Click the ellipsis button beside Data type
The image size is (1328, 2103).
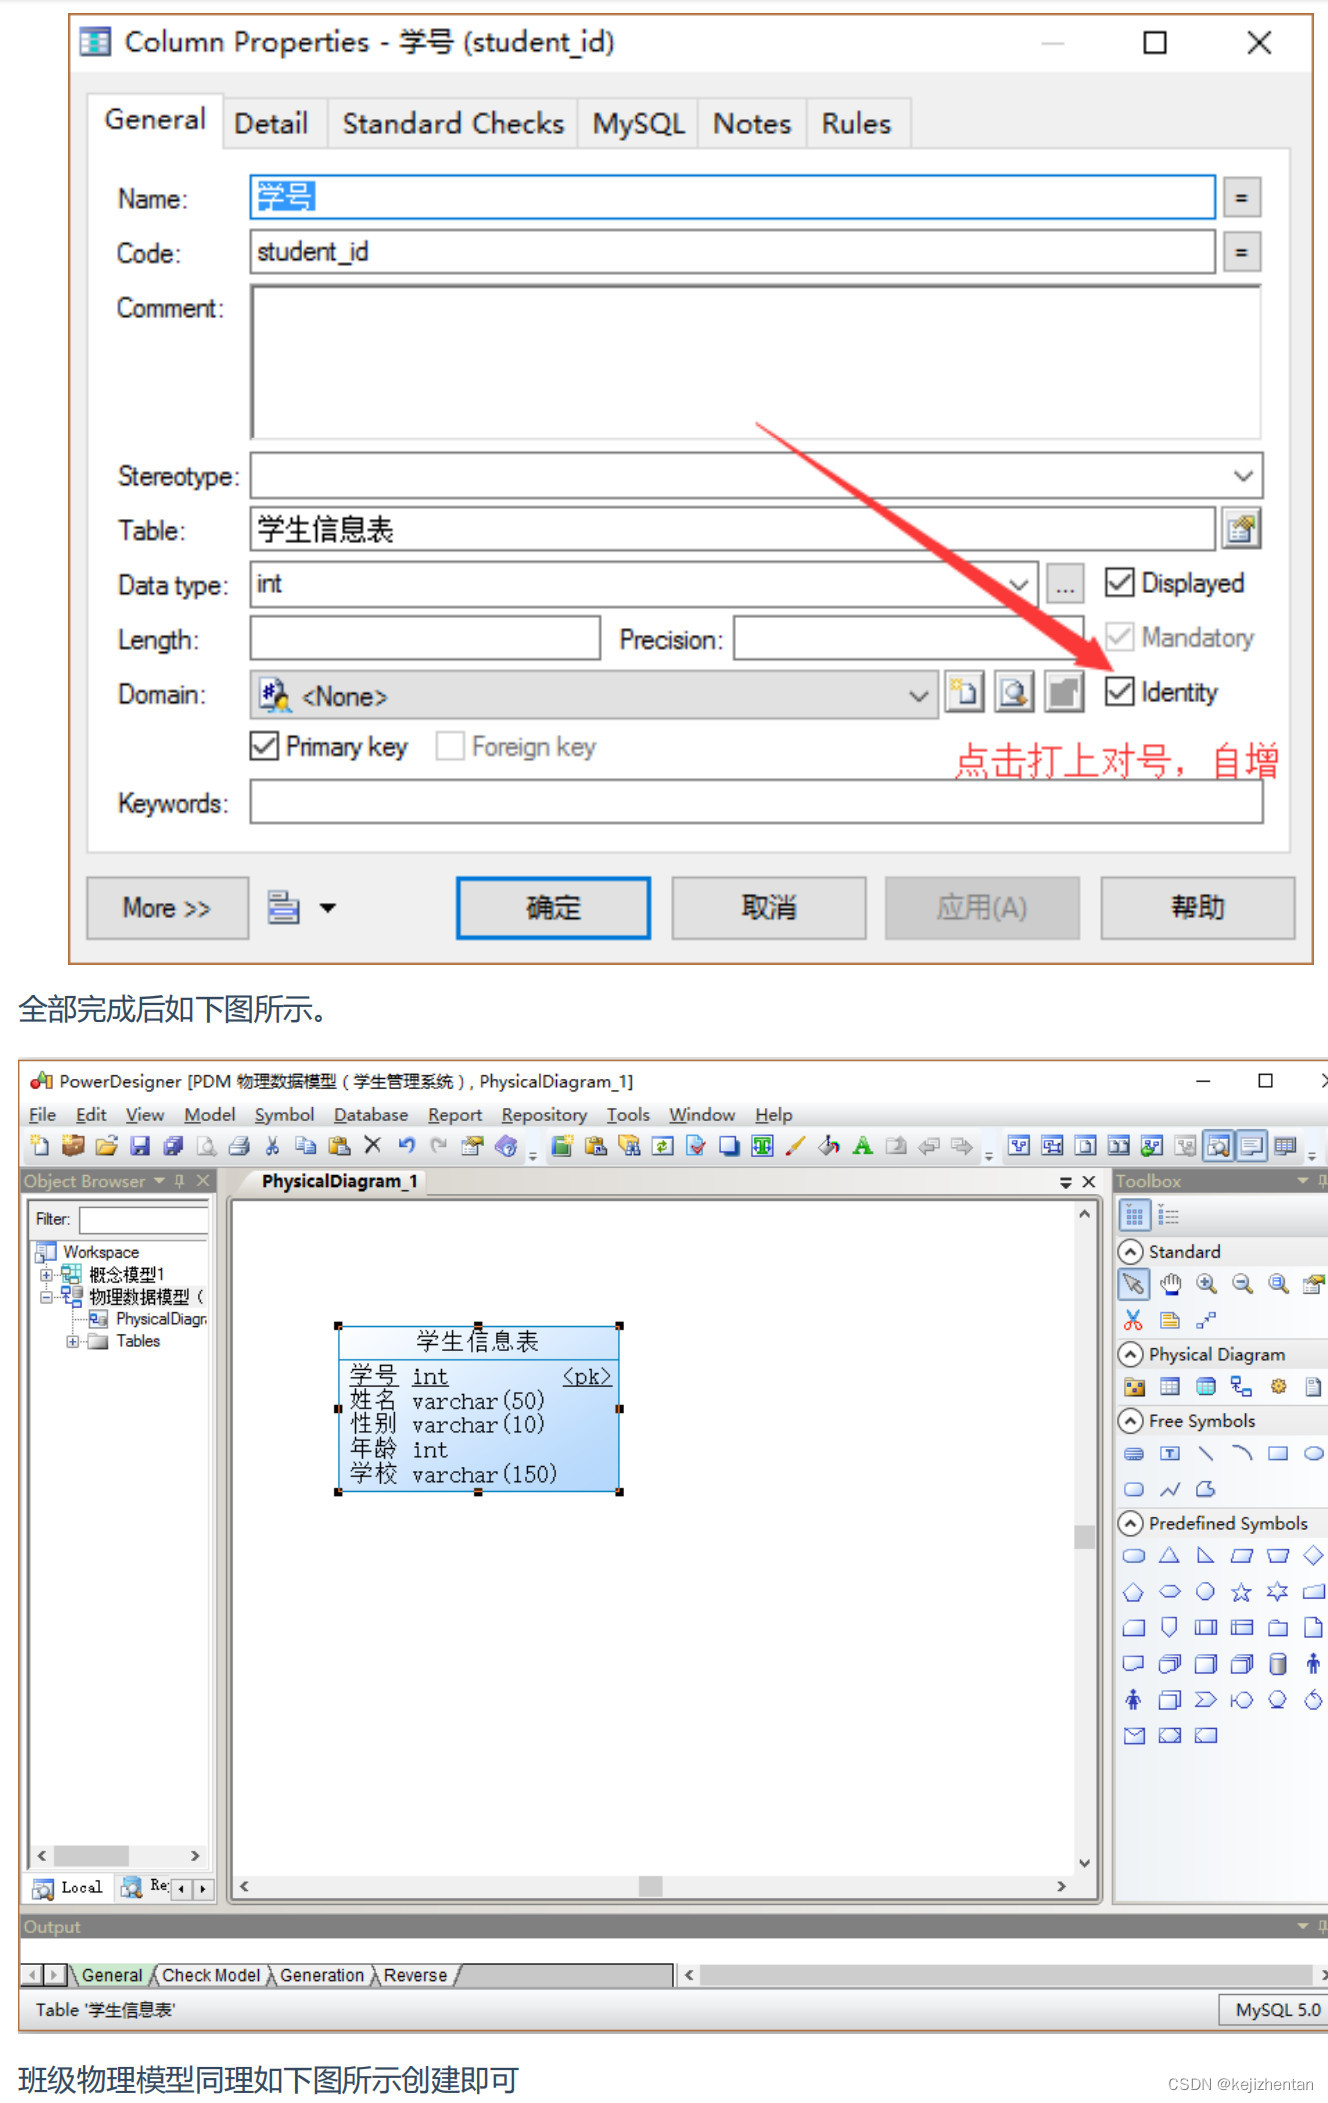click(1065, 584)
